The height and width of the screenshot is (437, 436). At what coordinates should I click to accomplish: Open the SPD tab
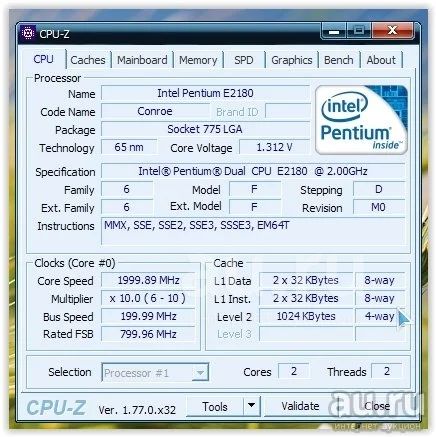click(244, 60)
